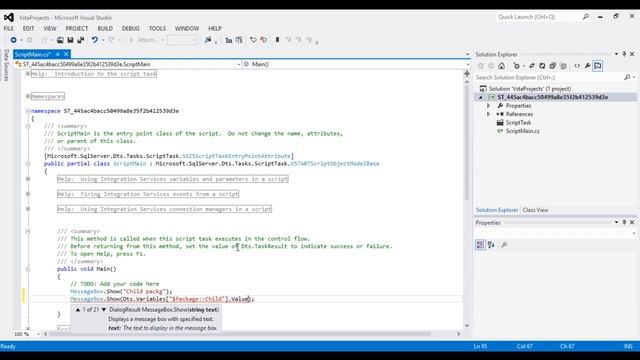Expand the Namespaces collapsed region

click(x=27, y=96)
